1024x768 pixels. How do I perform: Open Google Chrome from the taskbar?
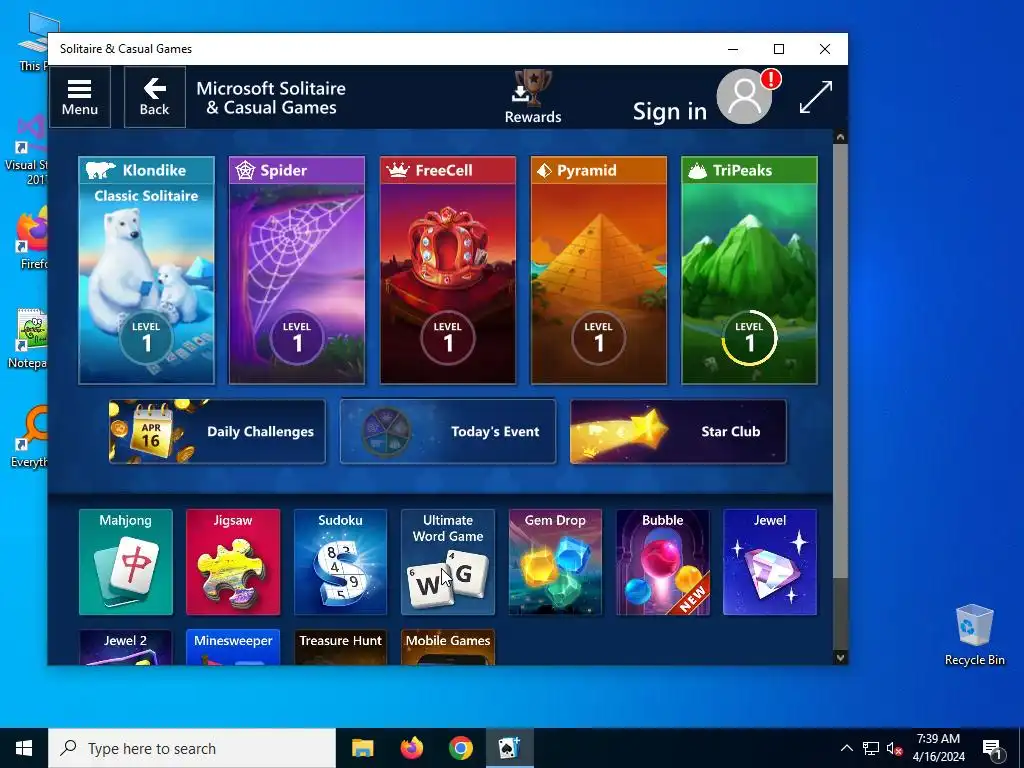(x=460, y=748)
